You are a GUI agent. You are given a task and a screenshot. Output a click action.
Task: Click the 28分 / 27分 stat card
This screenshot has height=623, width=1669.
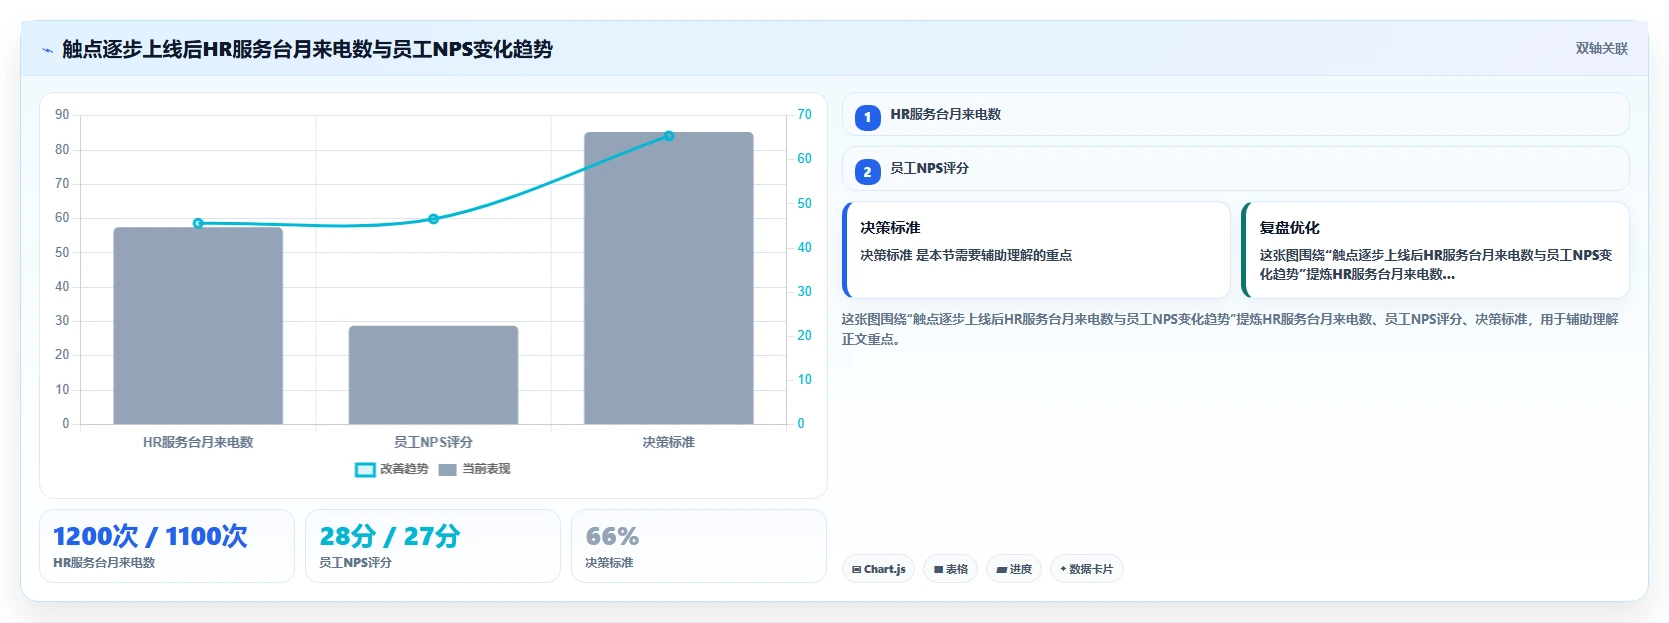click(433, 546)
